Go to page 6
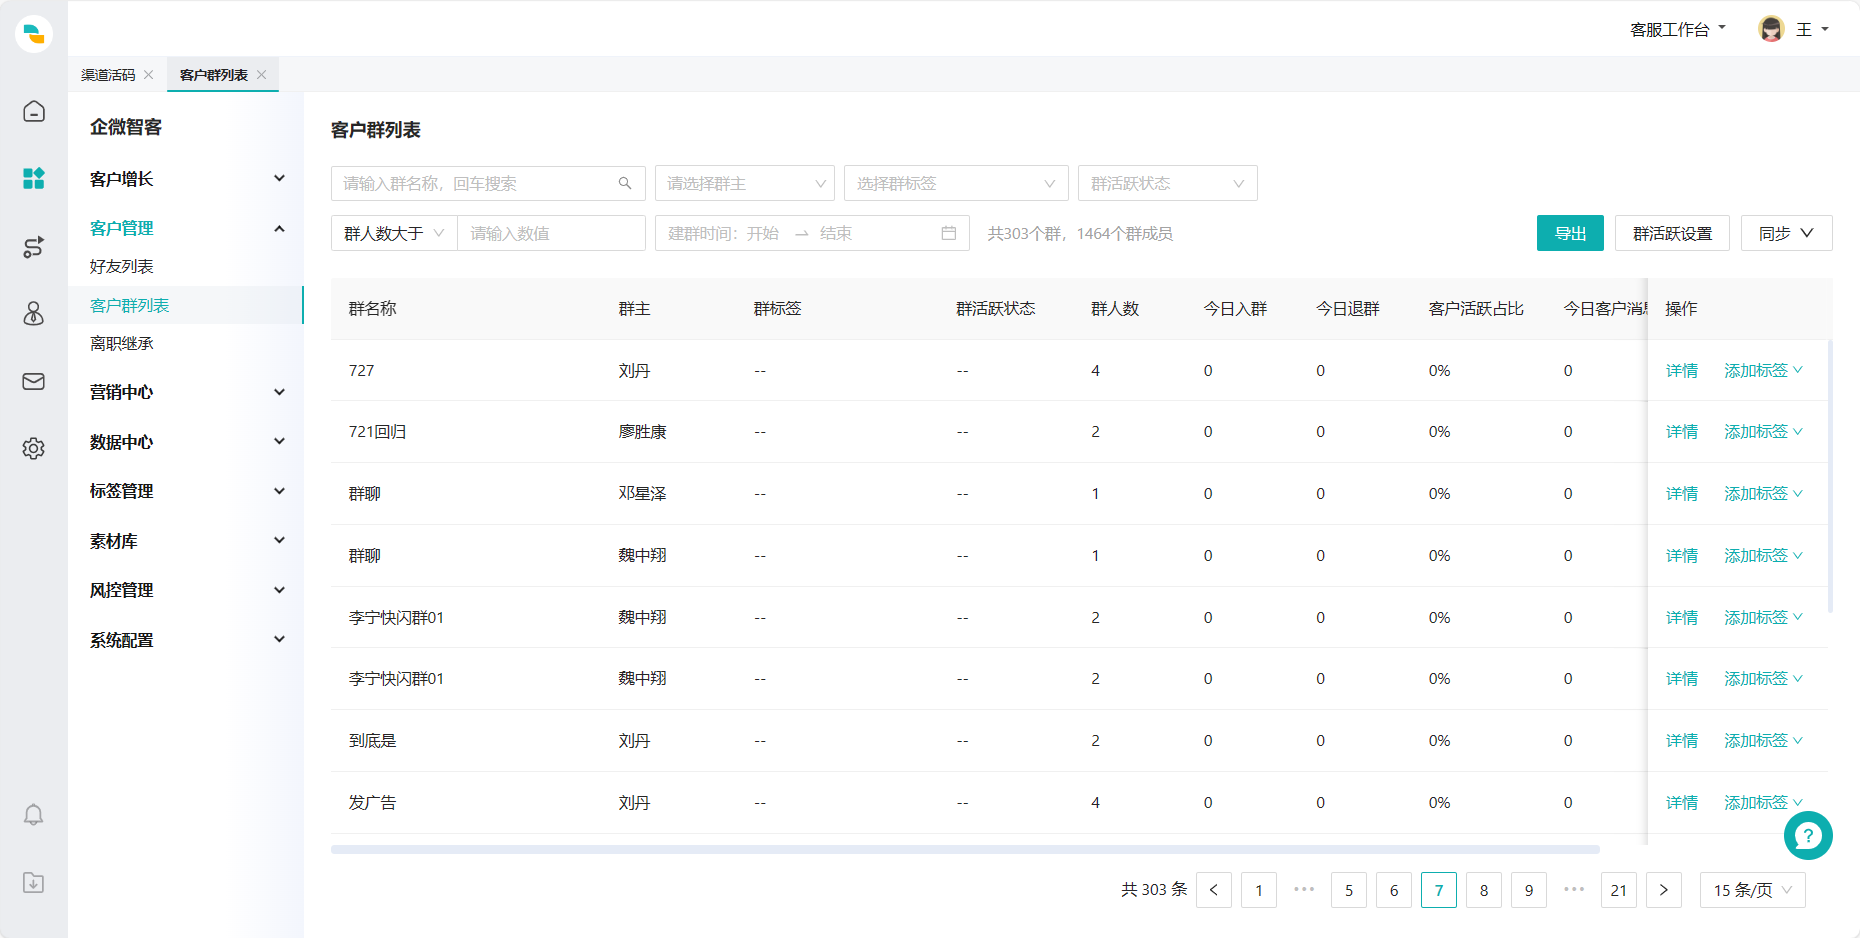This screenshot has width=1860, height=938. [x=1394, y=890]
